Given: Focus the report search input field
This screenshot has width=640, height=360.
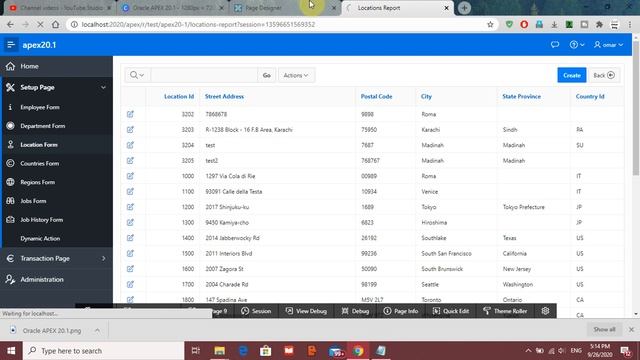Looking at the screenshot, I should click(x=204, y=75).
